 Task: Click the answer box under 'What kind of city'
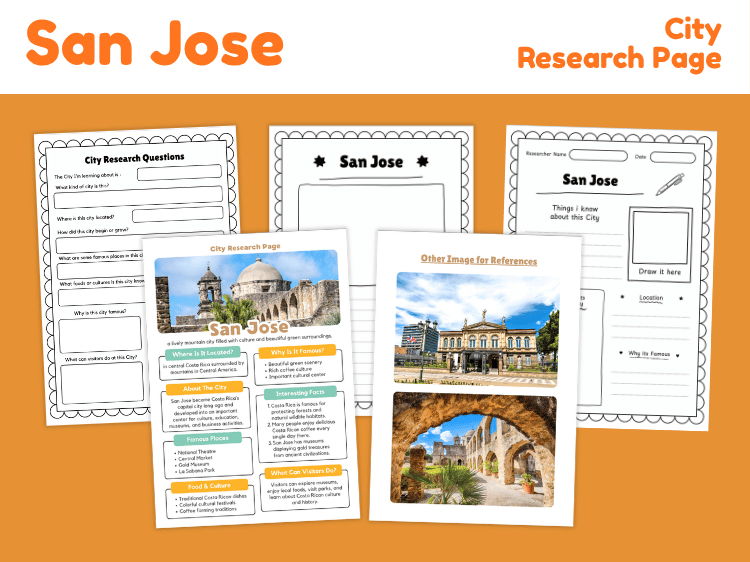tap(138, 197)
